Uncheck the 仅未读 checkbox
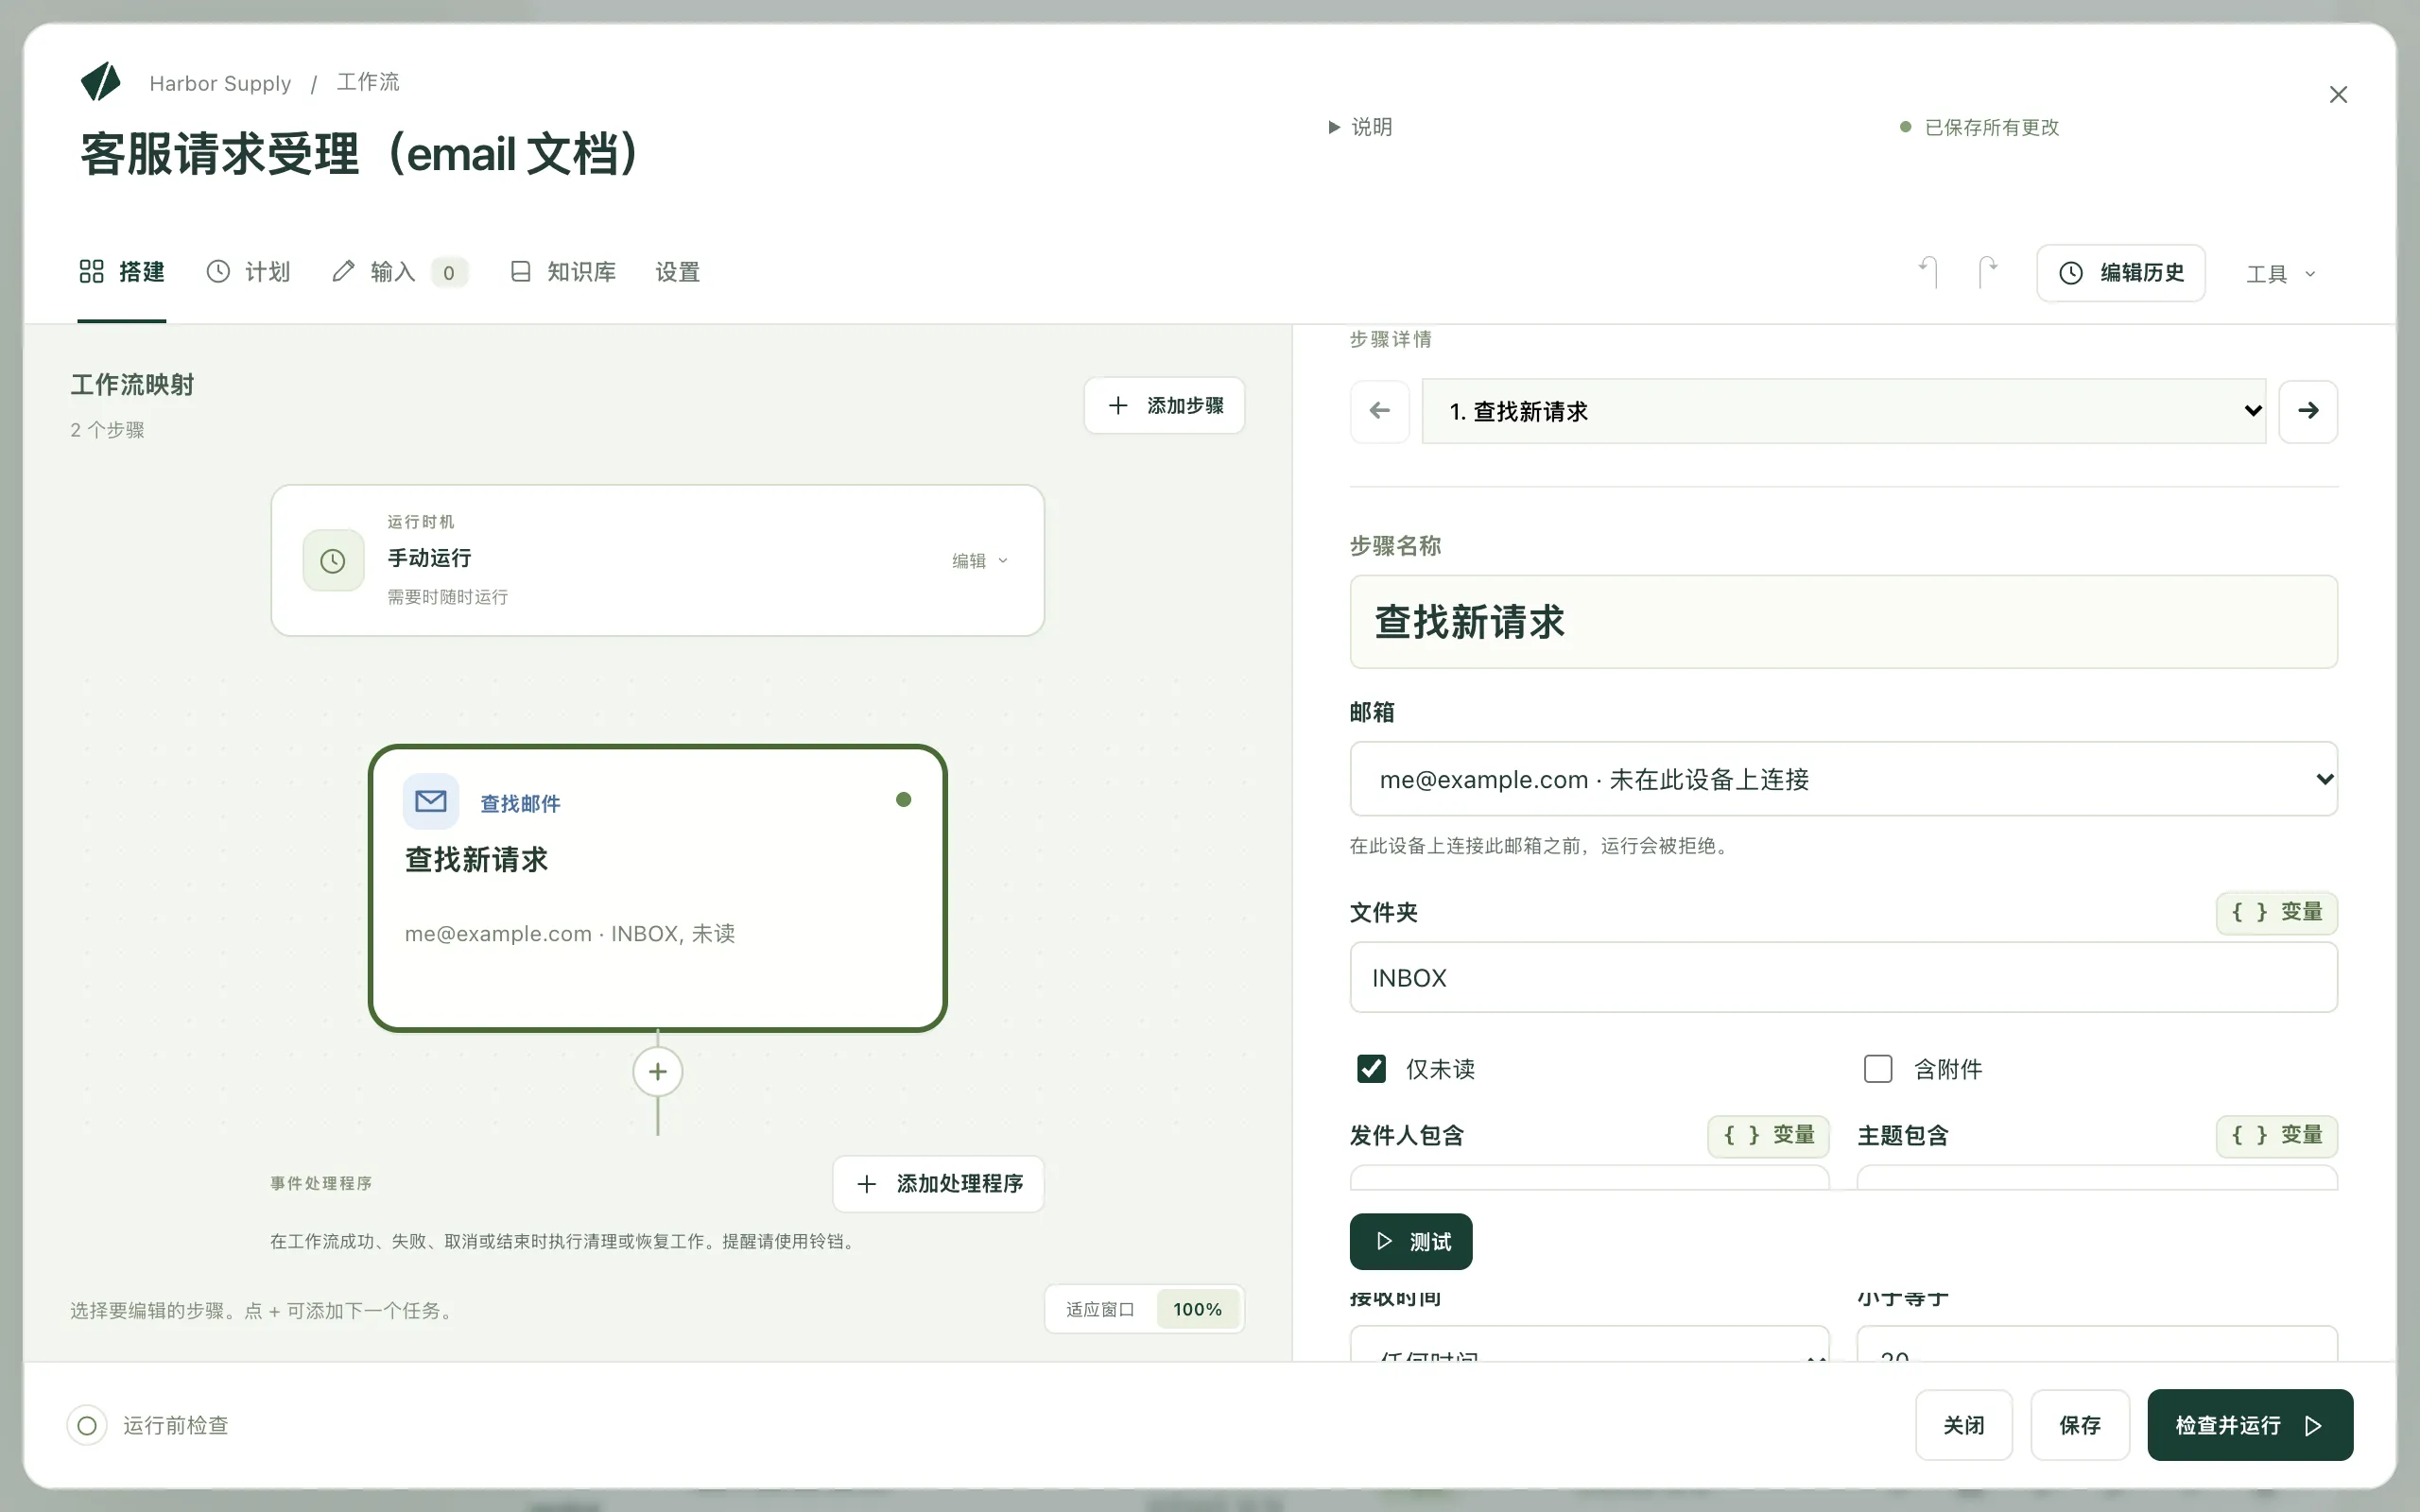 [x=1371, y=1069]
